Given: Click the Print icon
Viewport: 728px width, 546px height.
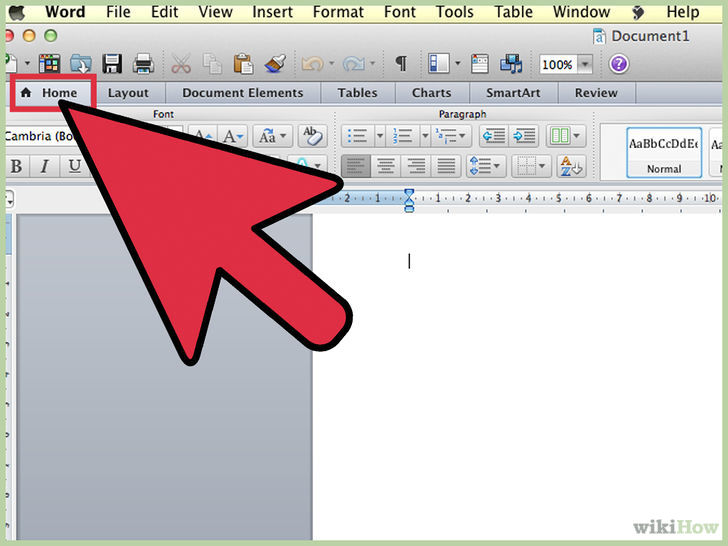Looking at the screenshot, I should [x=143, y=64].
